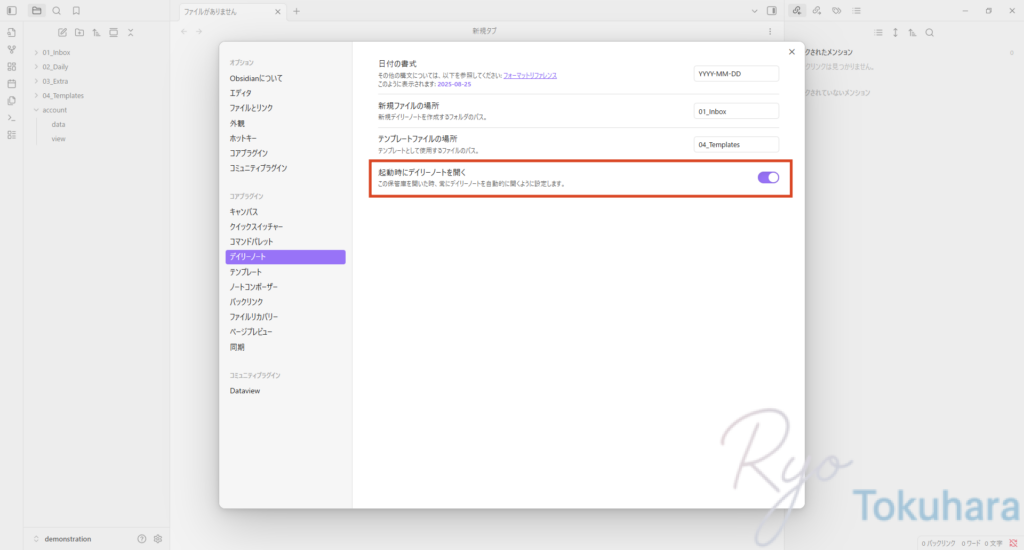
Task: Click the new note icon in file explorer
Action: click(62, 32)
